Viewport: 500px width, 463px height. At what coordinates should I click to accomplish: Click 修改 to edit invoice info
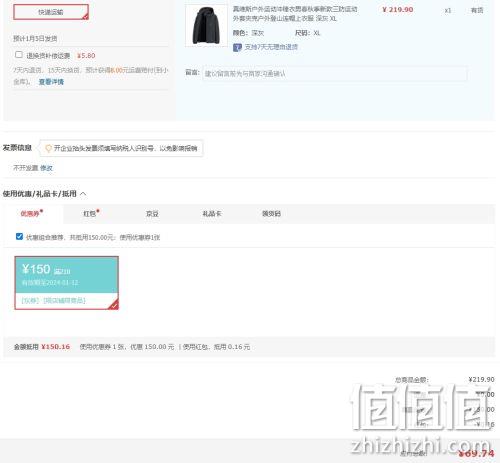click(46, 168)
